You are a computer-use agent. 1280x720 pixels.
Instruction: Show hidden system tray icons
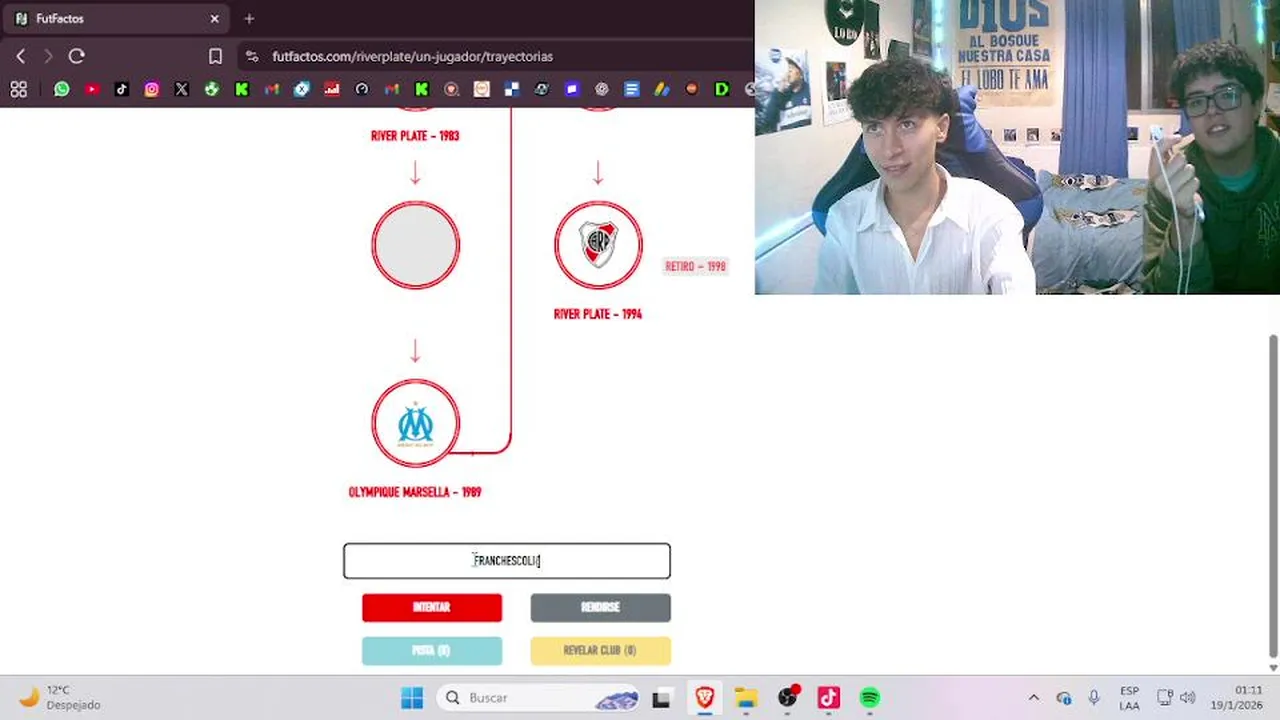click(1034, 697)
